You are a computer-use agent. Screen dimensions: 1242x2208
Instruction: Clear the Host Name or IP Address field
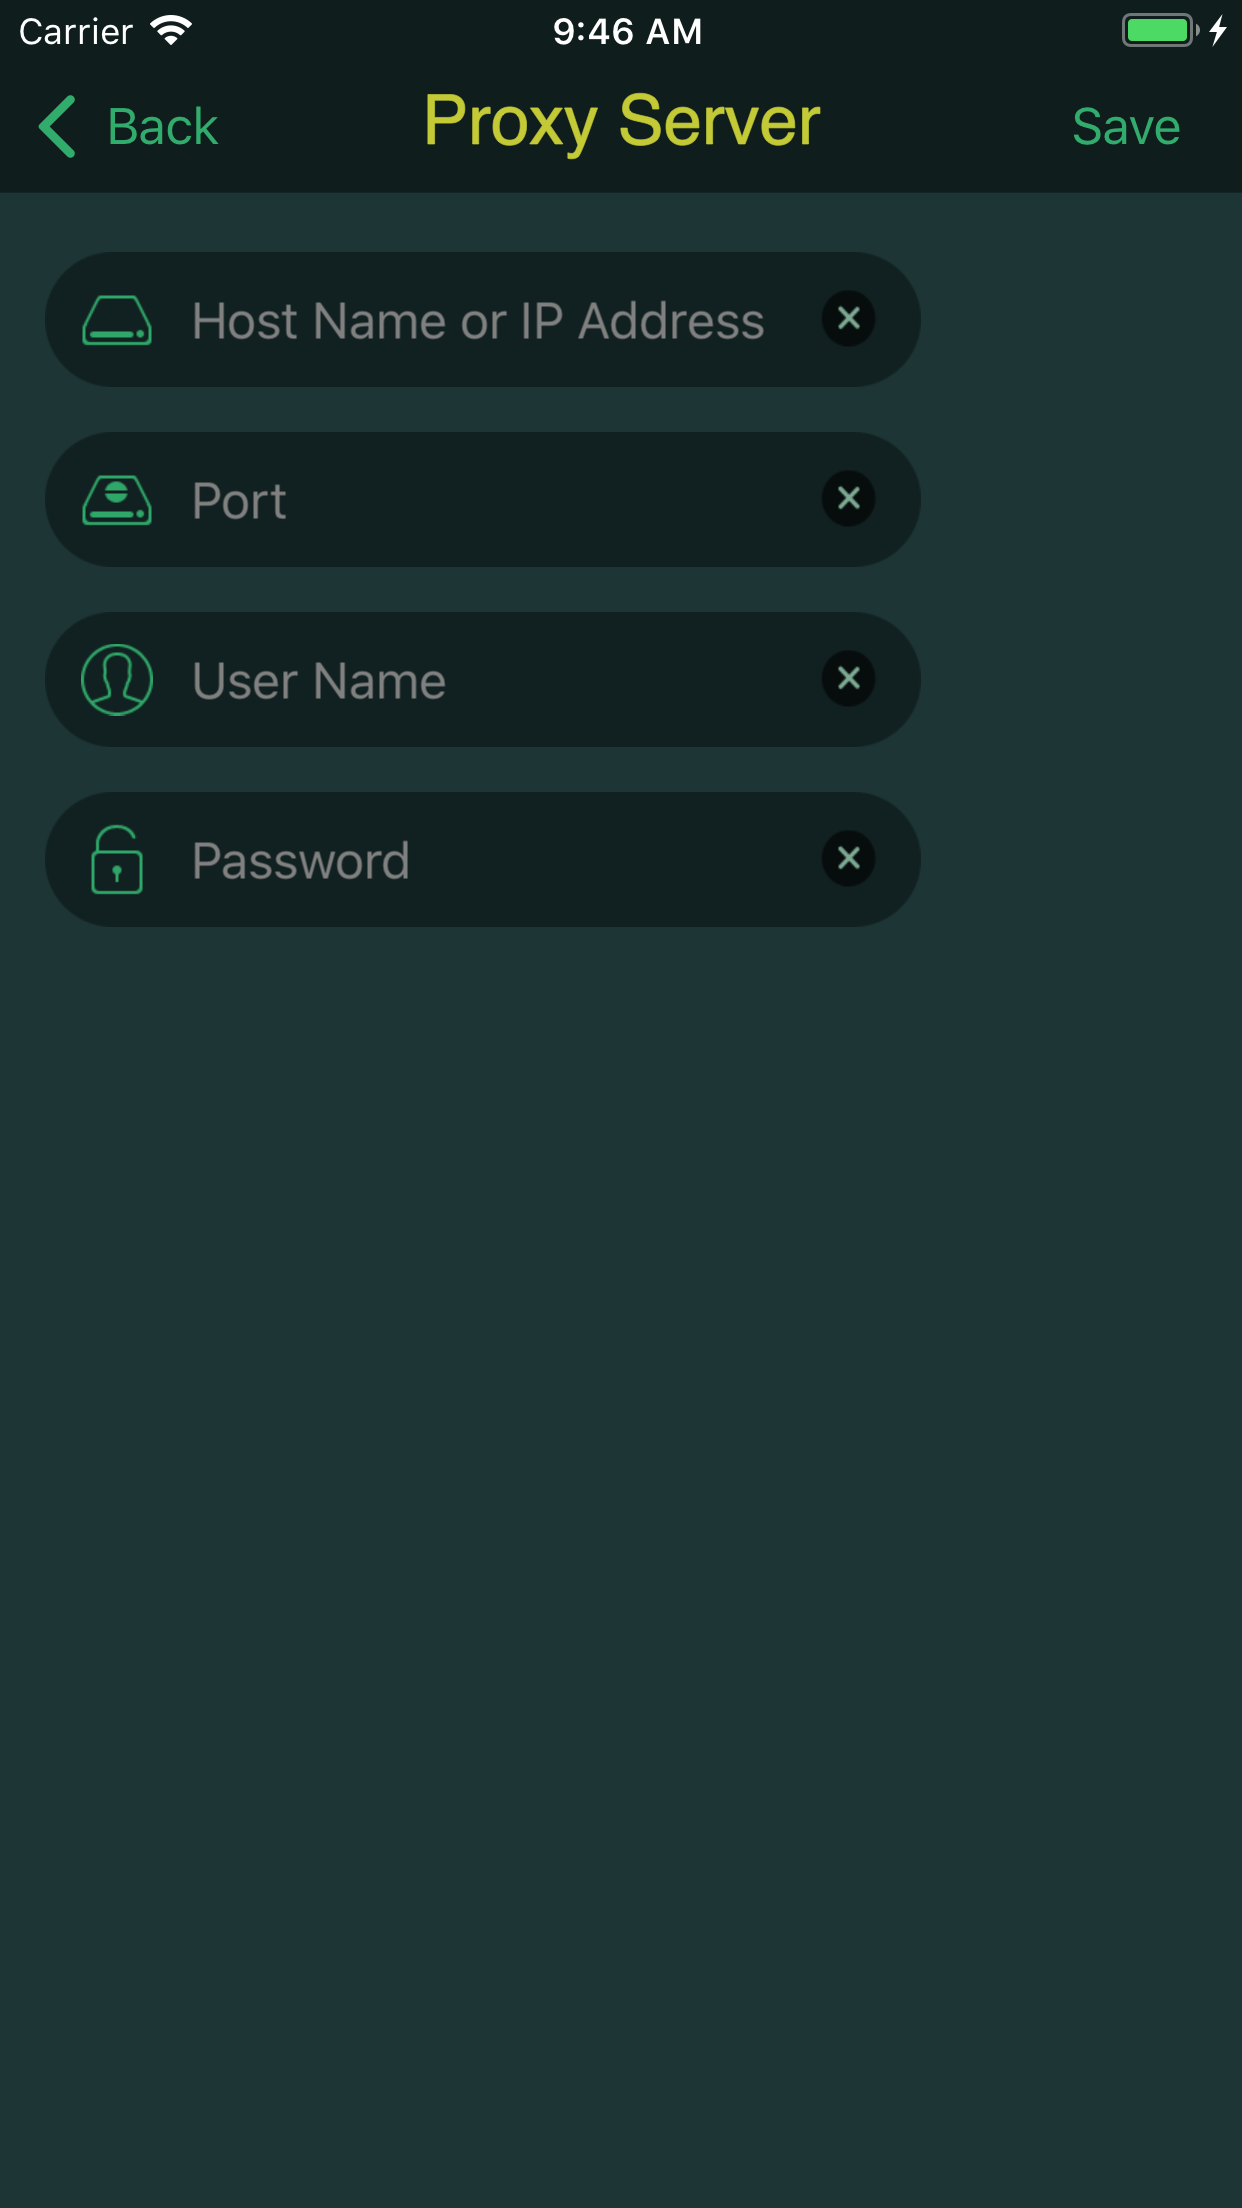[x=848, y=319]
